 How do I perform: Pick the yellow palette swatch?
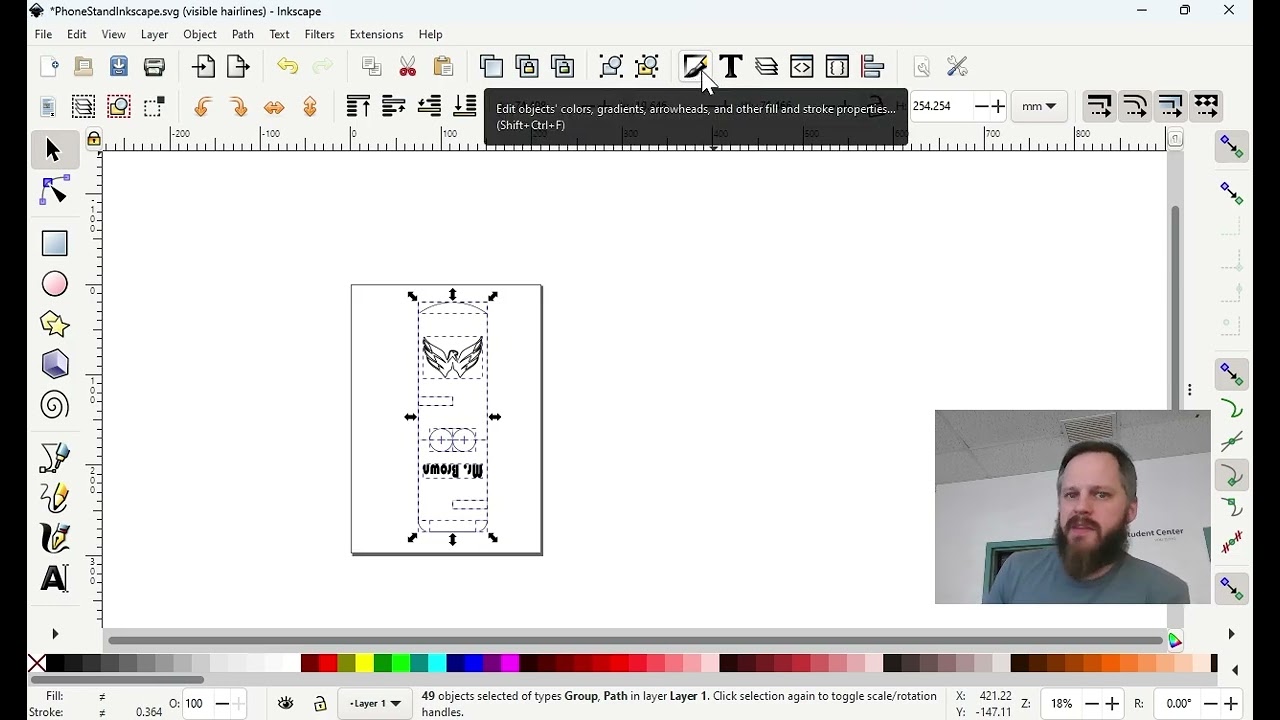coord(364,663)
